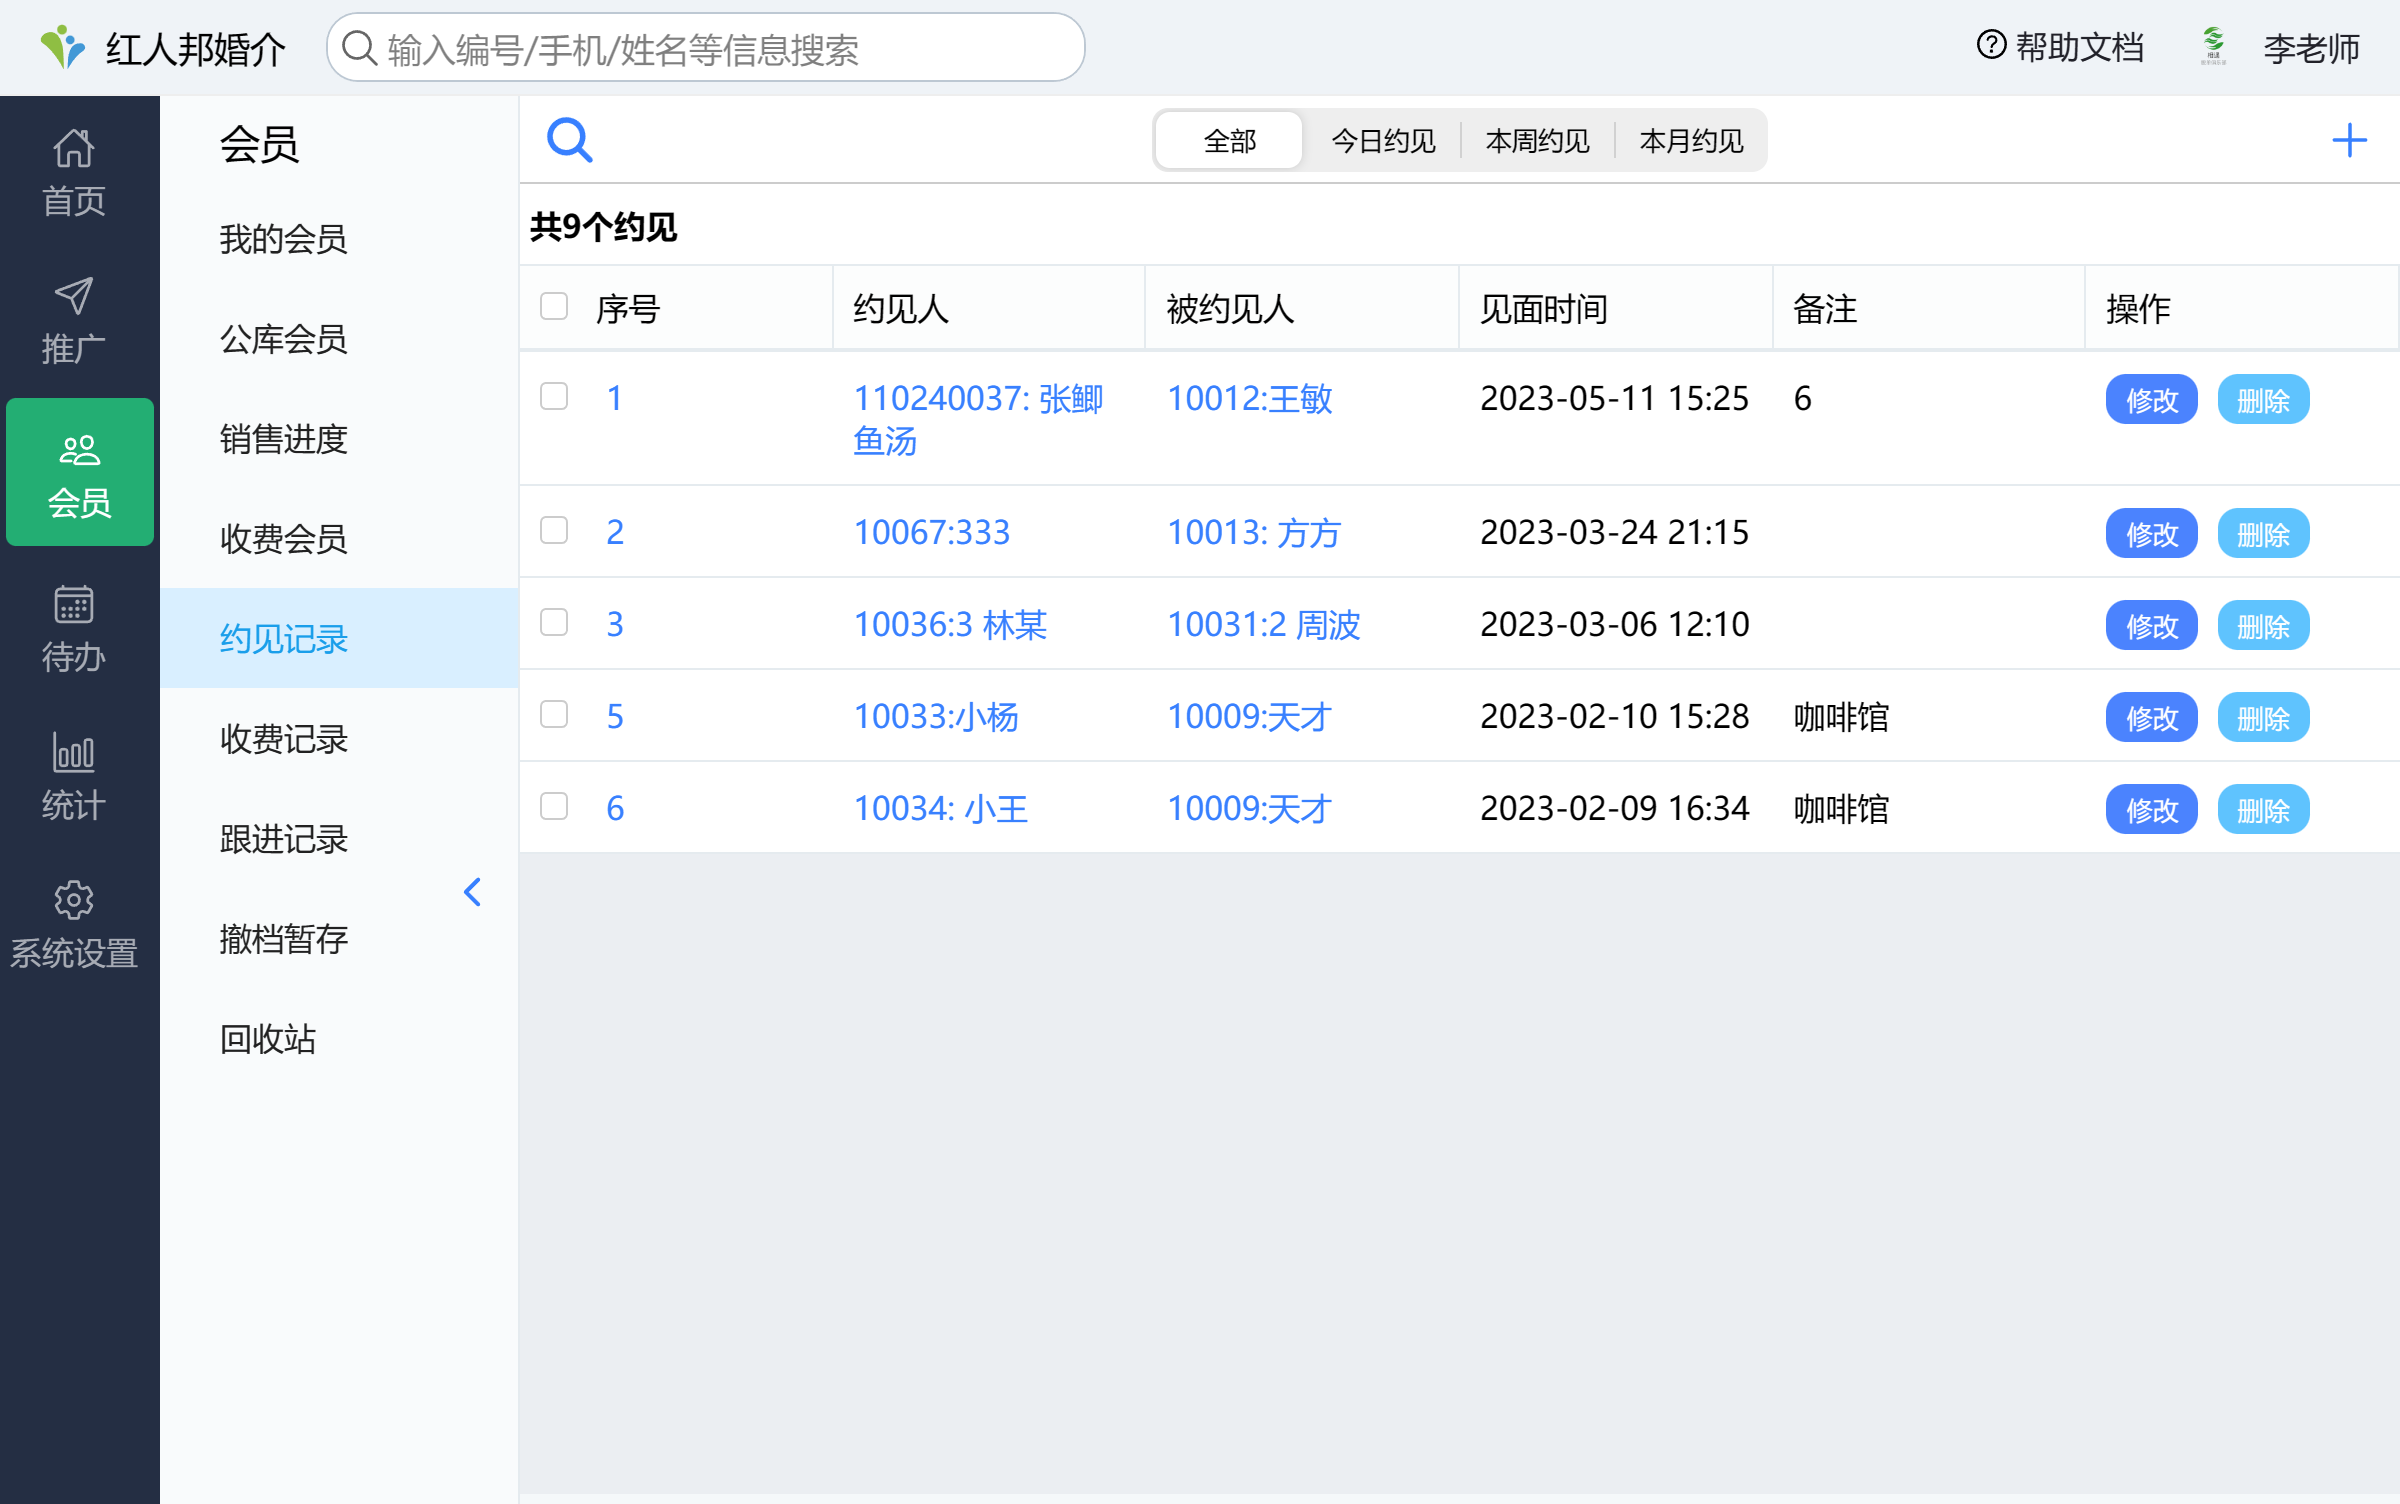Select 约见记录 in the submenu
Screen dimensions: 2400x1504
(339, 638)
